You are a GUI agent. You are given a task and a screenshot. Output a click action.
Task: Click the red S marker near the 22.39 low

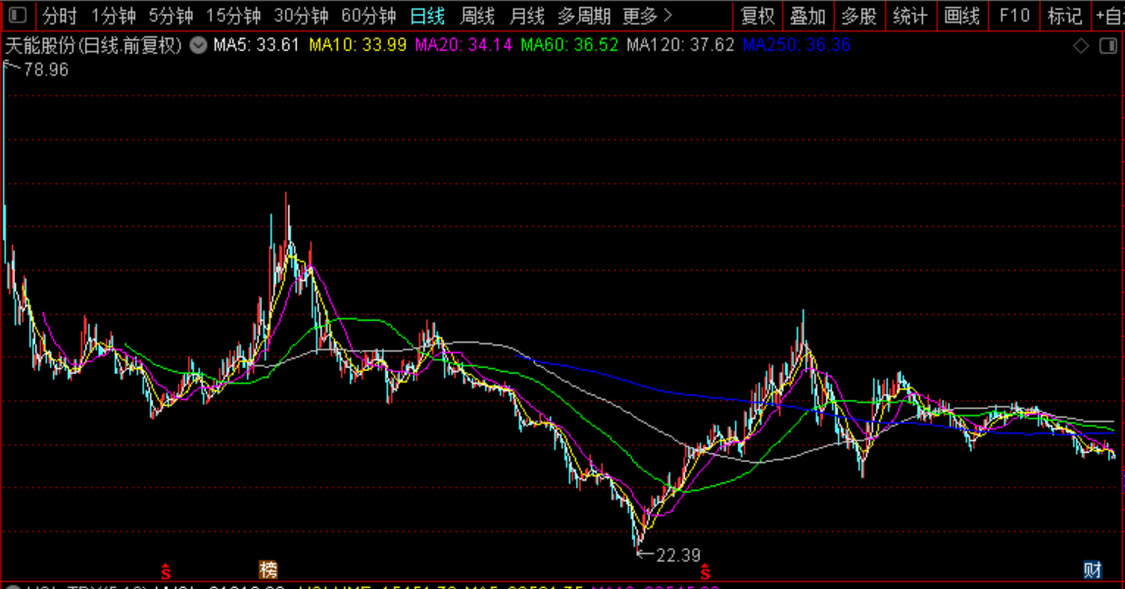coord(705,571)
